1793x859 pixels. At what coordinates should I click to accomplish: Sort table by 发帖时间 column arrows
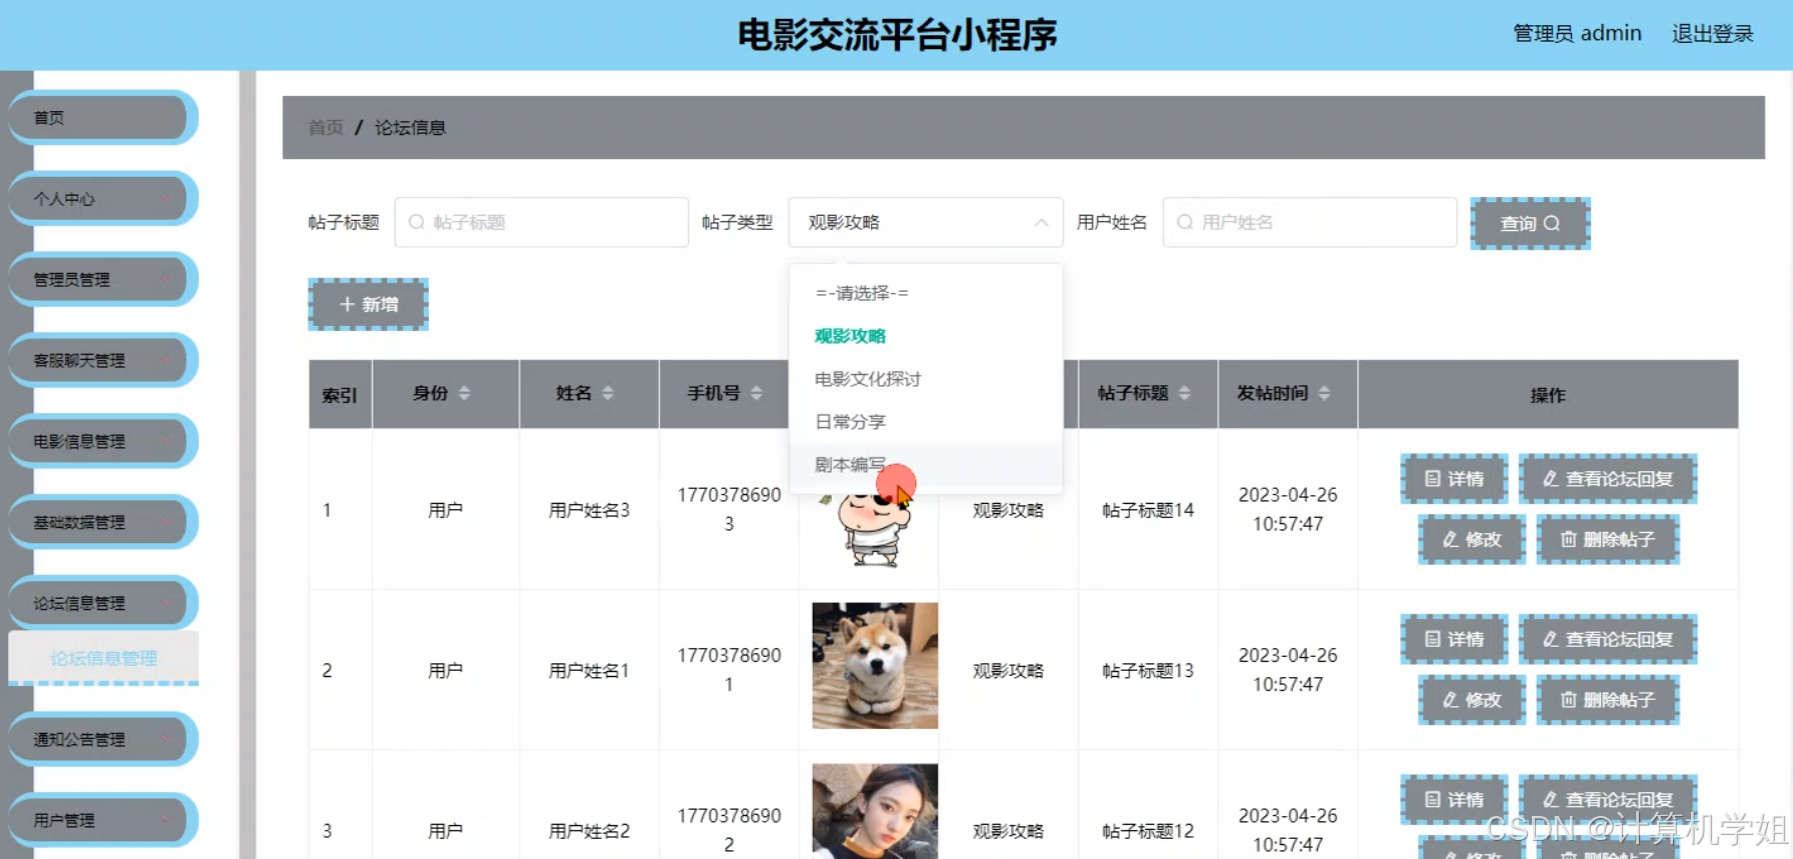pyautogui.click(x=1324, y=393)
